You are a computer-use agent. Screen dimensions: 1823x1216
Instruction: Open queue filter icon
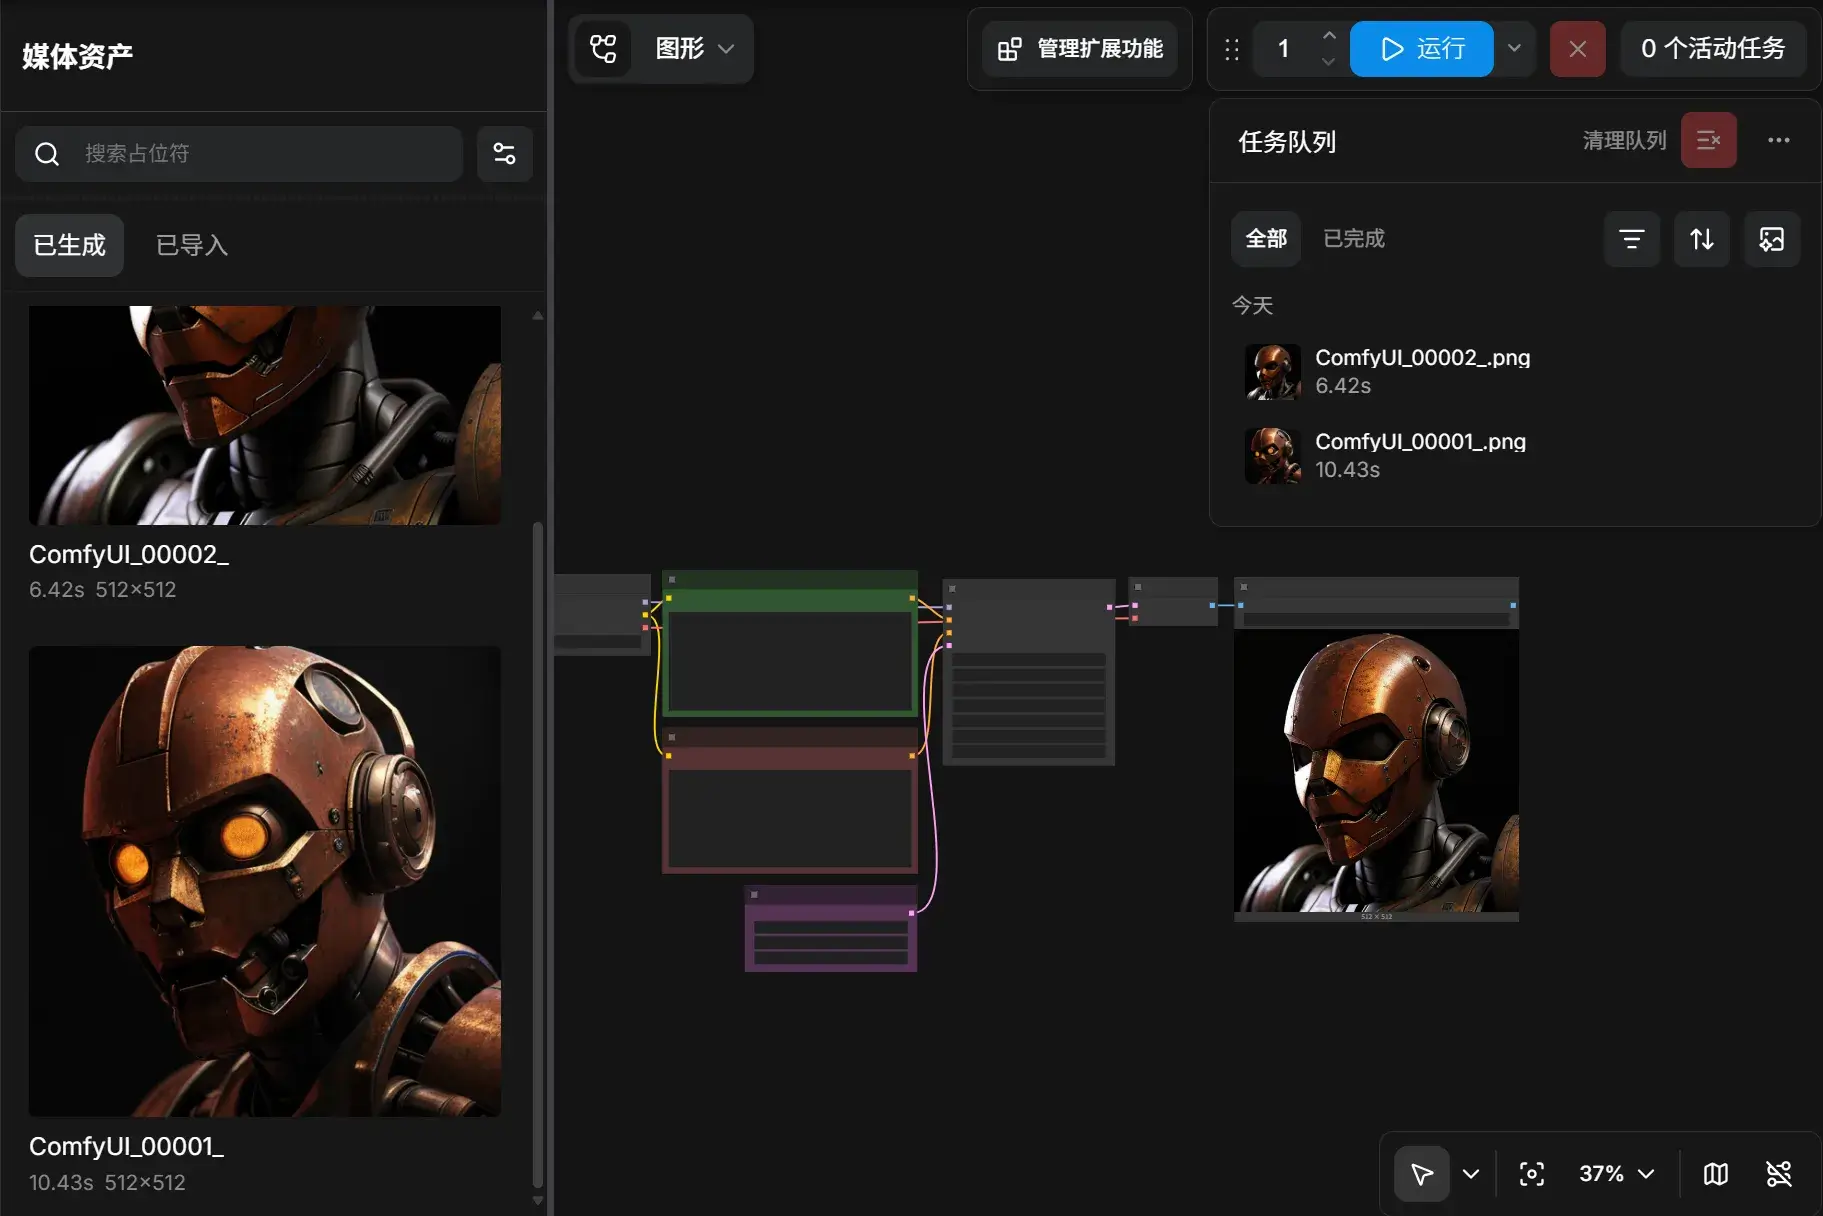1631,239
